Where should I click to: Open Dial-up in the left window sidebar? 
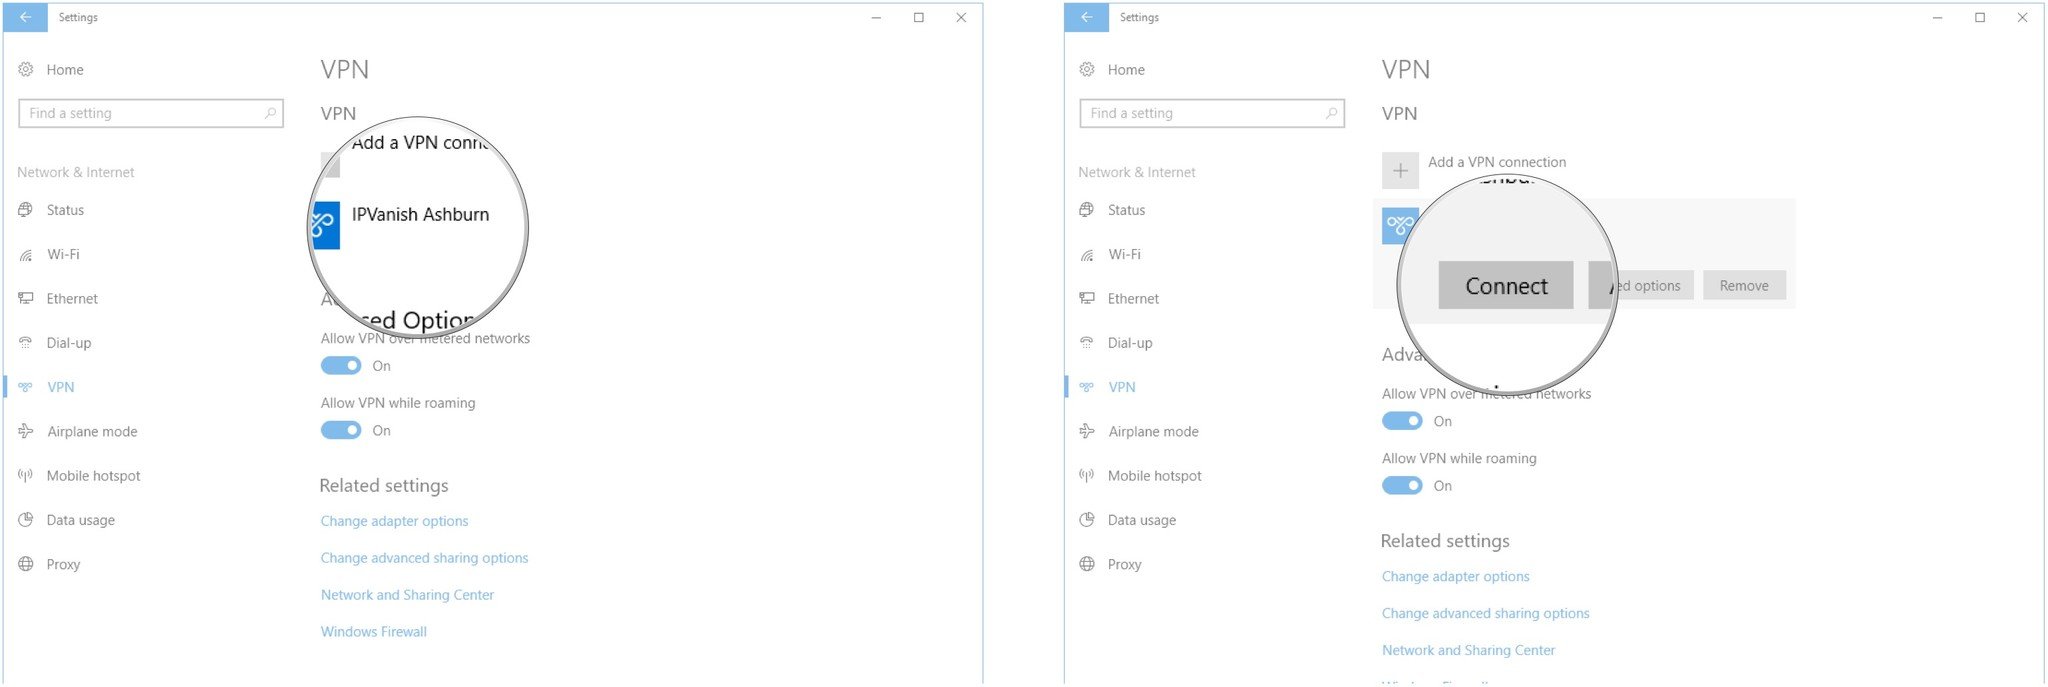click(68, 343)
